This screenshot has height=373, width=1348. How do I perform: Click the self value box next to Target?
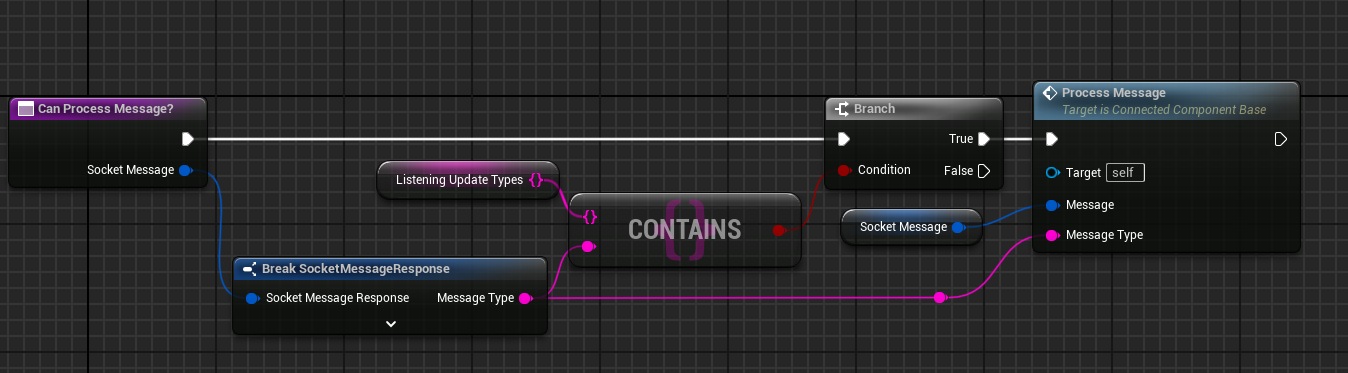click(x=1125, y=173)
